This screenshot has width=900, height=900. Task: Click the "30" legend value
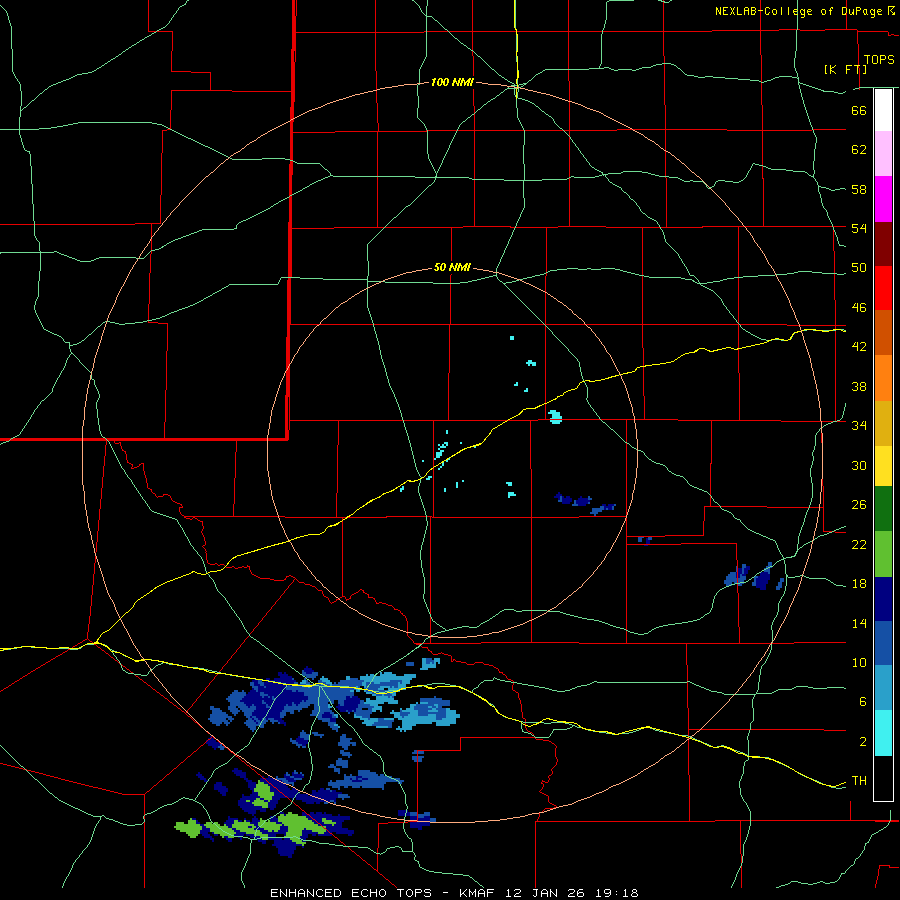[859, 465]
